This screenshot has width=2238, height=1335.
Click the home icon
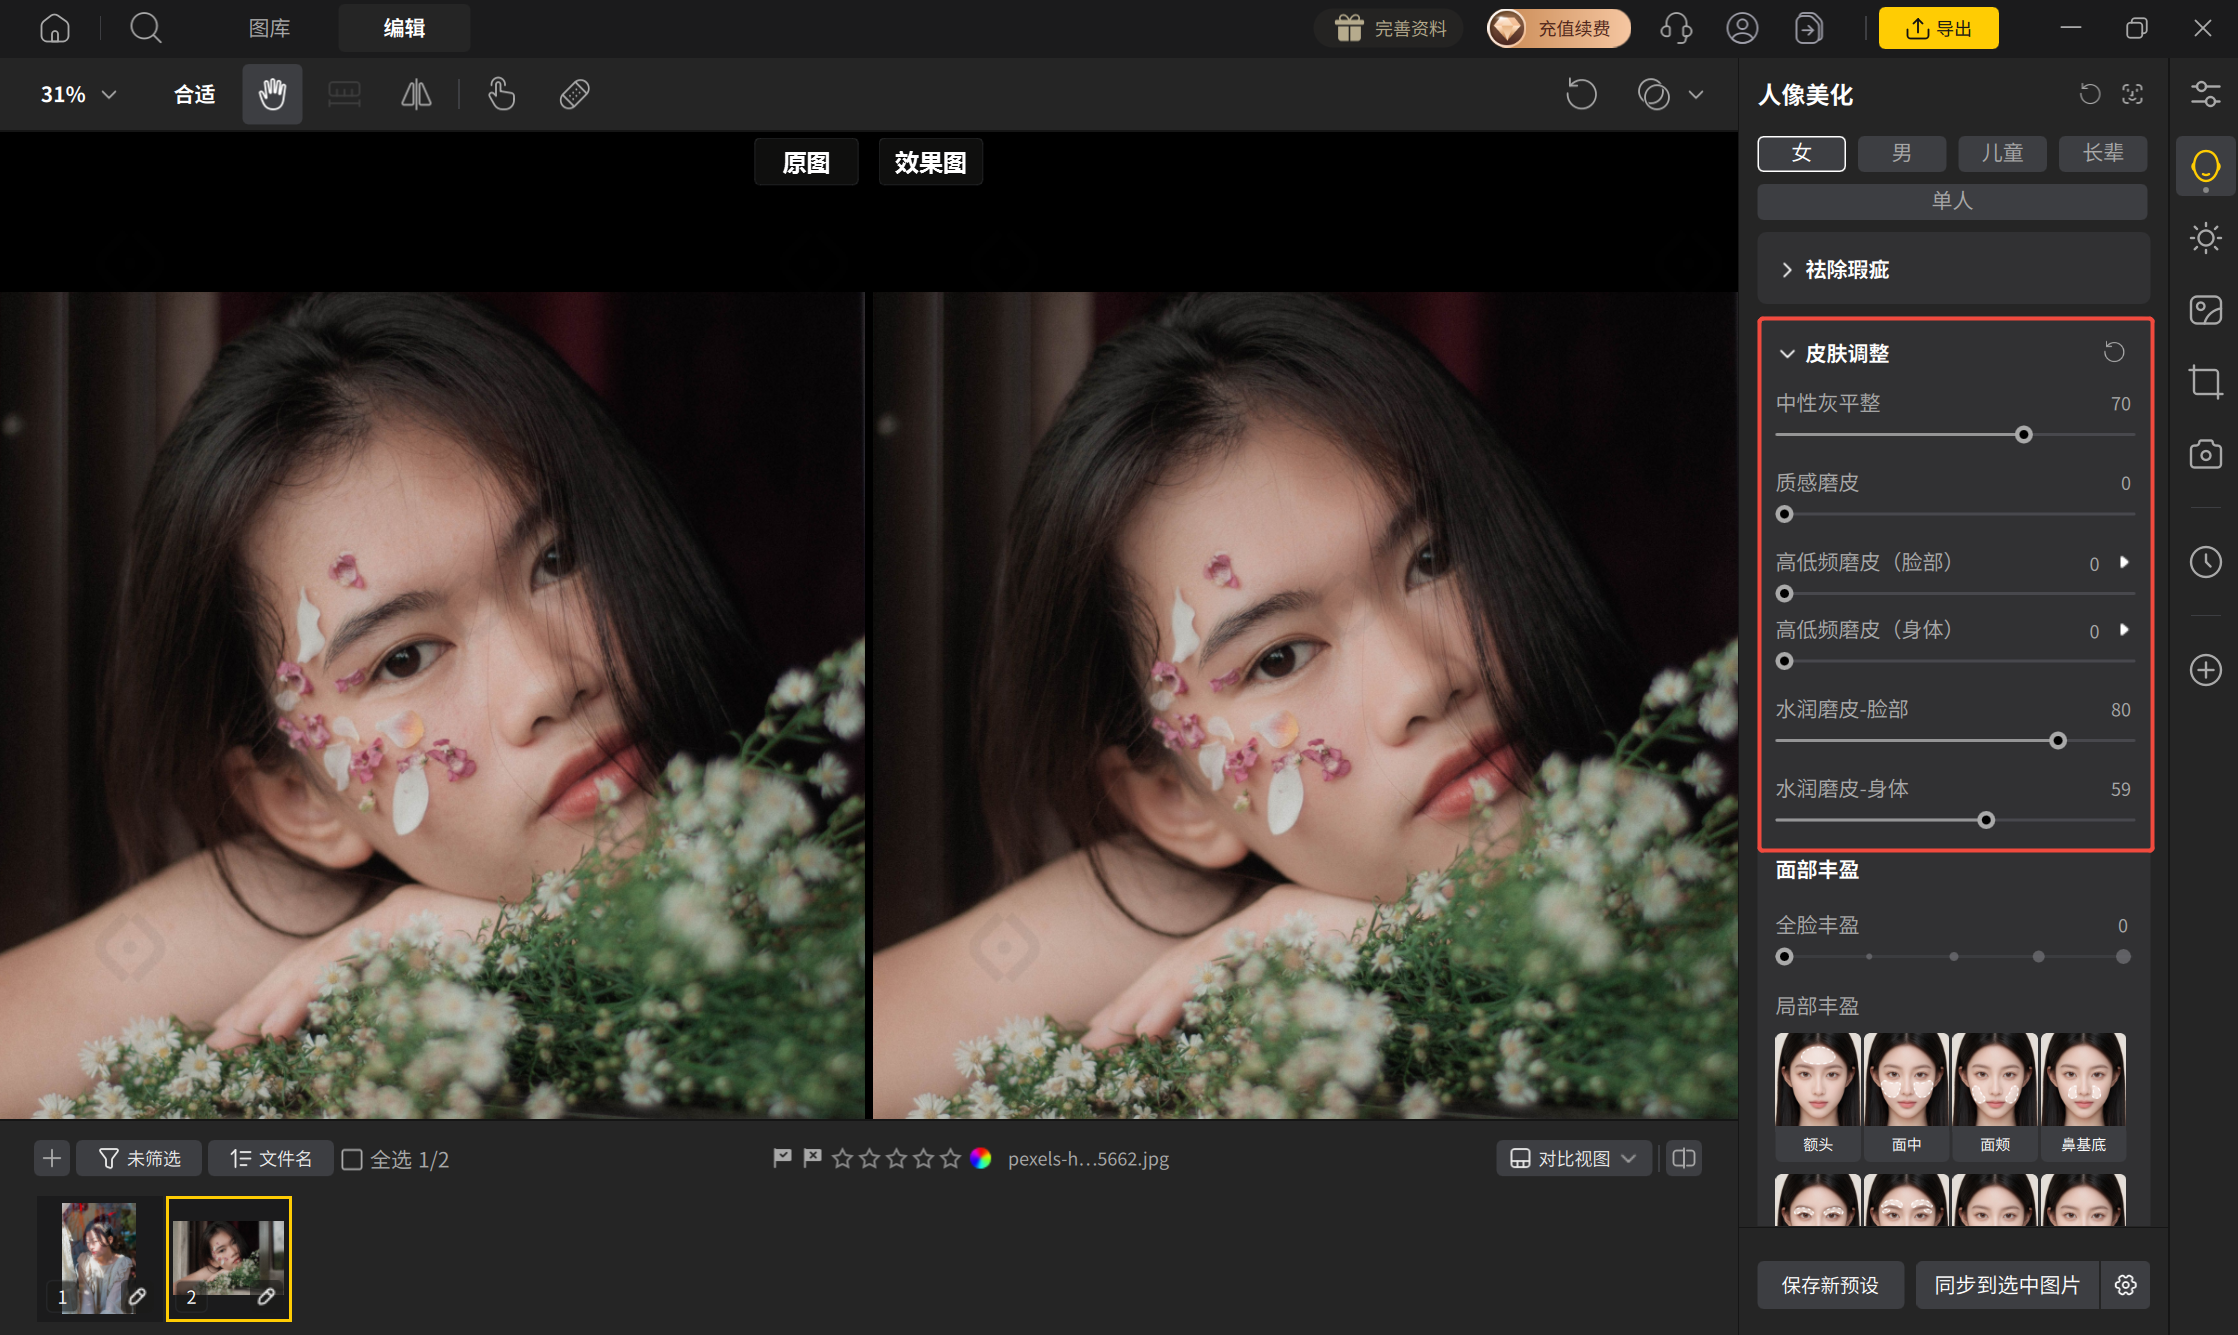pos(55,28)
